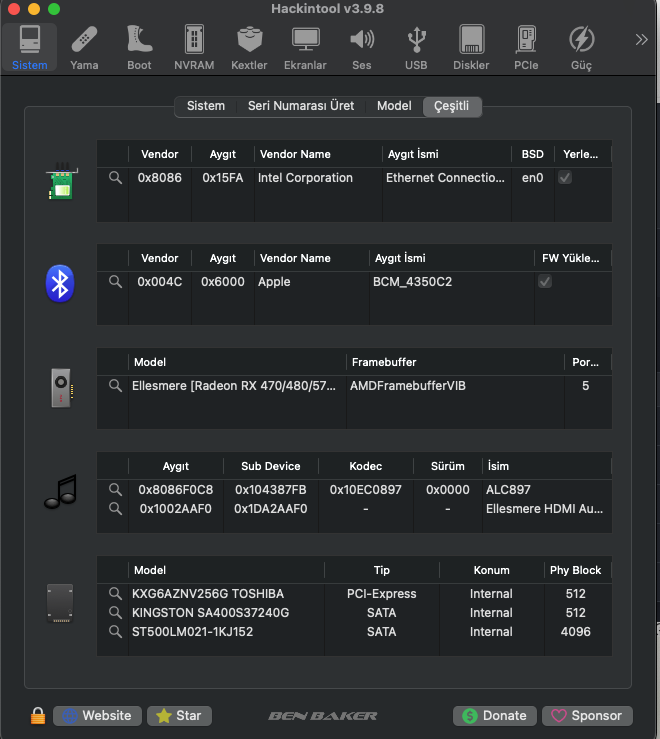660x739 pixels.
Task: Select the Model tab
Action: click(394, 106)
